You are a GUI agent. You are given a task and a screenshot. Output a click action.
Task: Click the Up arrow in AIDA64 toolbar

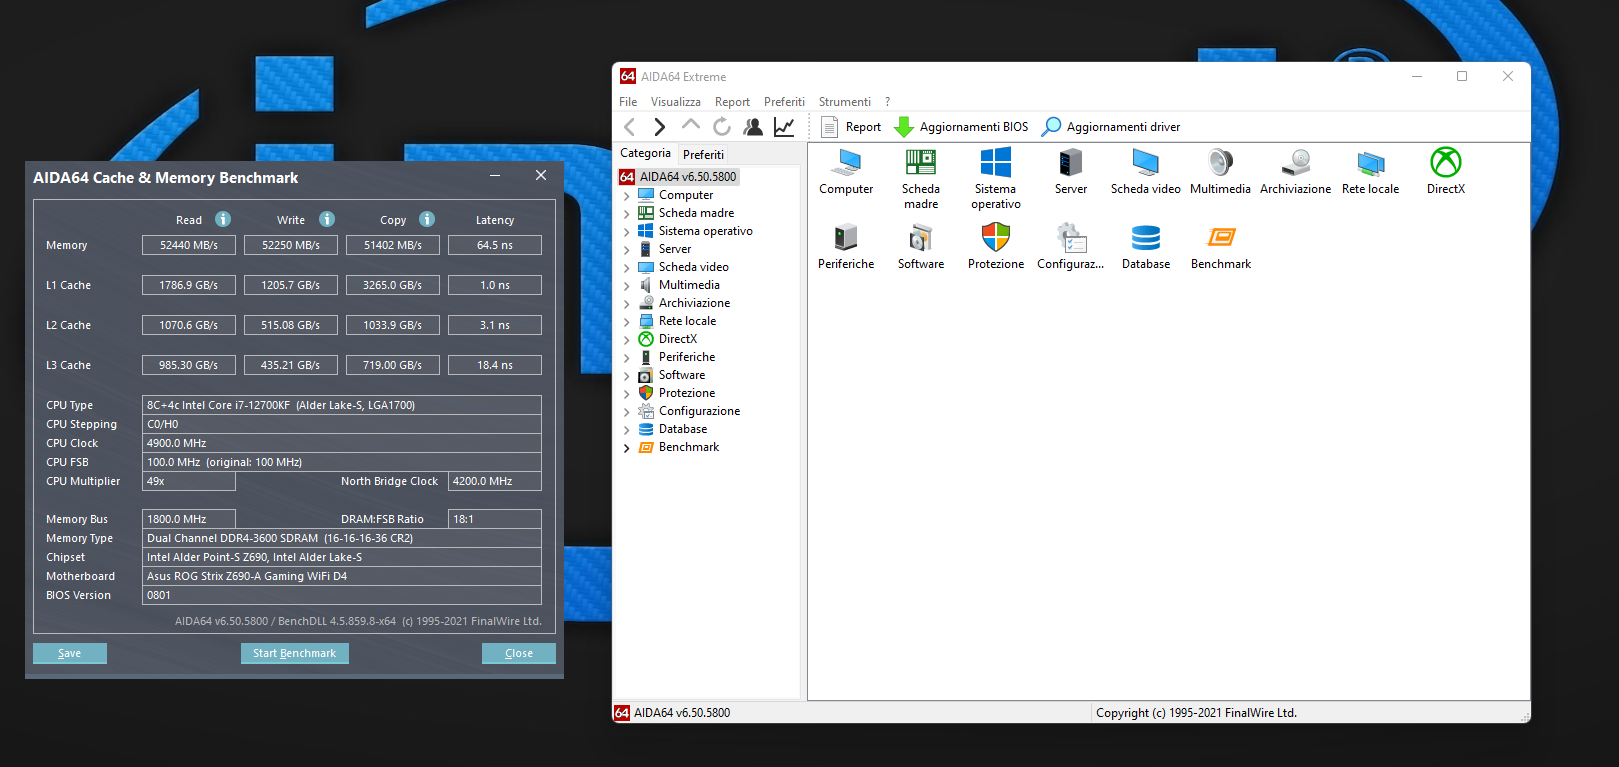point(691,125)
